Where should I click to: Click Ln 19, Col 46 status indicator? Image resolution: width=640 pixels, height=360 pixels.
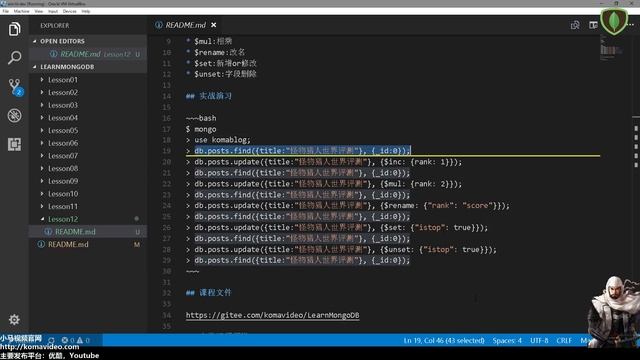click(444, 340)
